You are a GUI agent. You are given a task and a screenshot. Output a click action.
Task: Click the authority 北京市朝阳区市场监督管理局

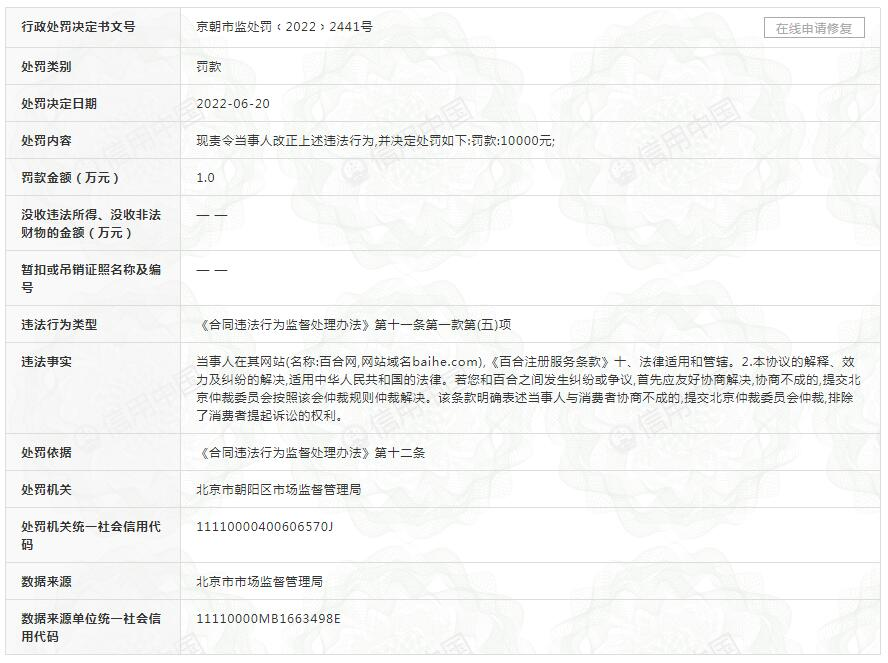coord(278,489)
